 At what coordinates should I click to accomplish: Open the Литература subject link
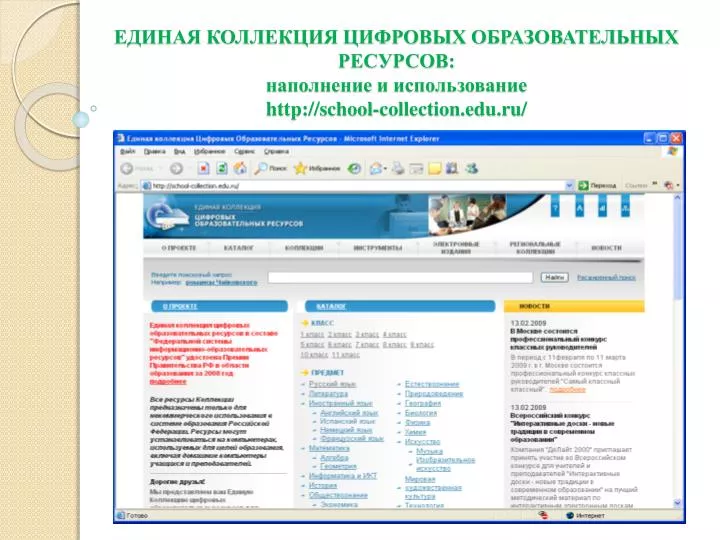(328, 394)
